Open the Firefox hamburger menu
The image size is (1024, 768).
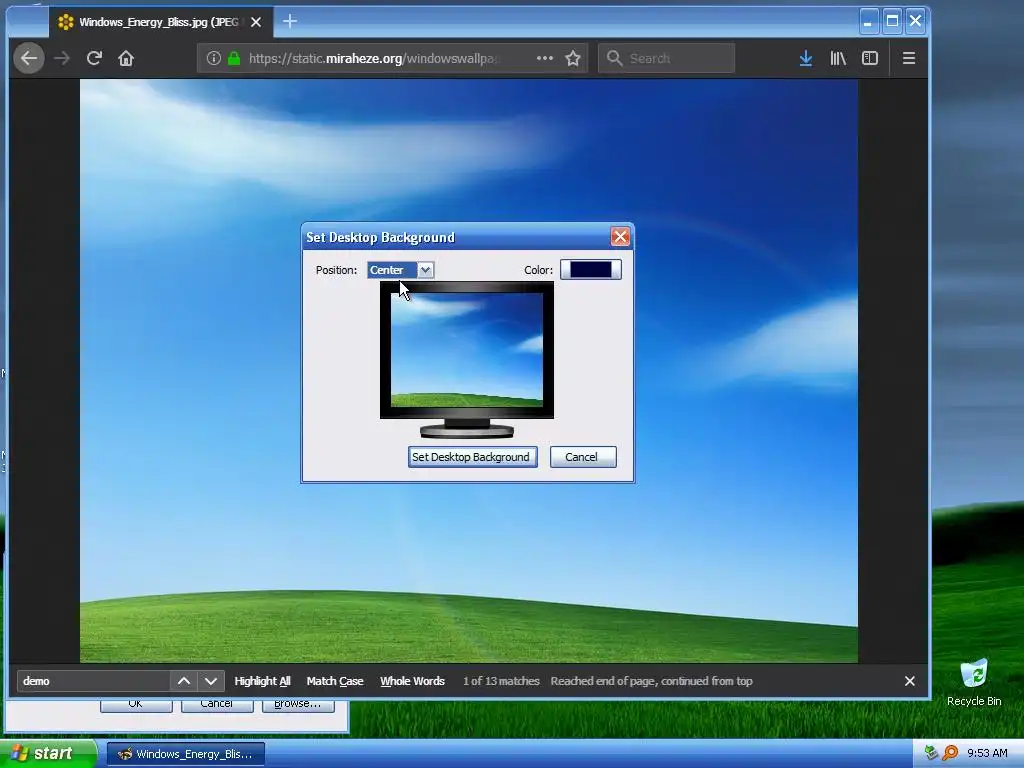click(908, 58)
